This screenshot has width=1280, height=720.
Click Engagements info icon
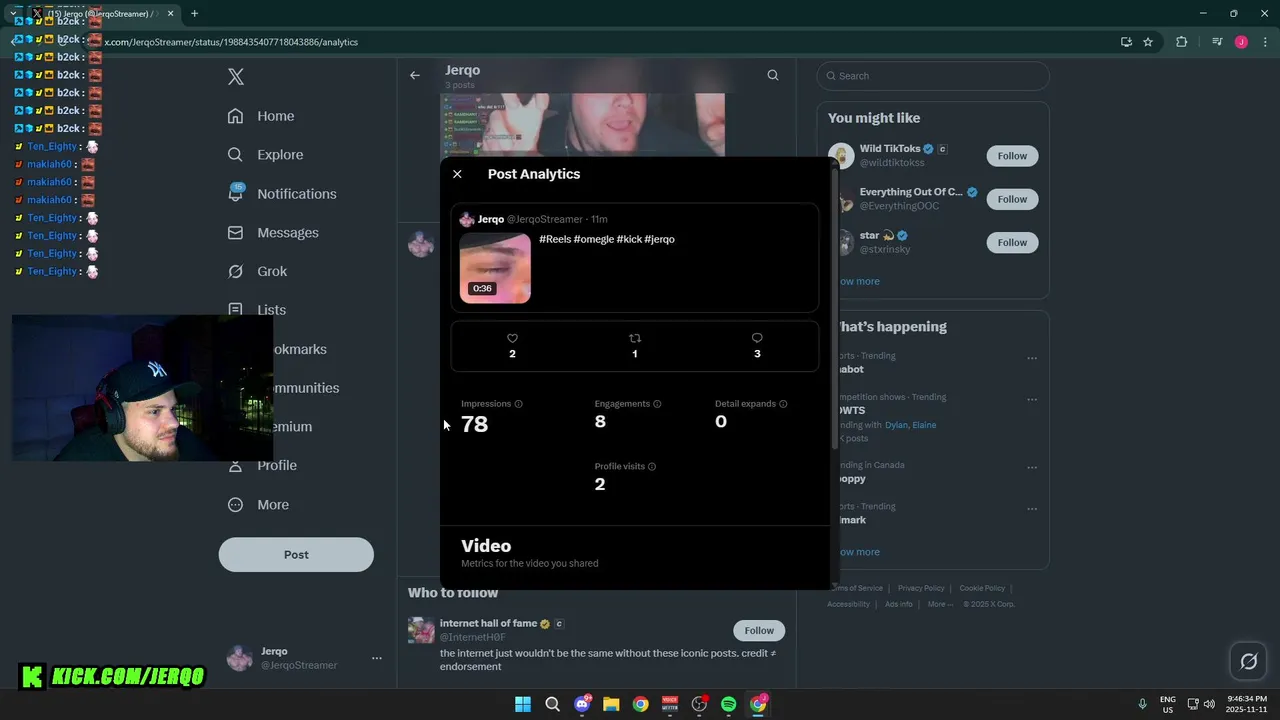coord(657,404)
